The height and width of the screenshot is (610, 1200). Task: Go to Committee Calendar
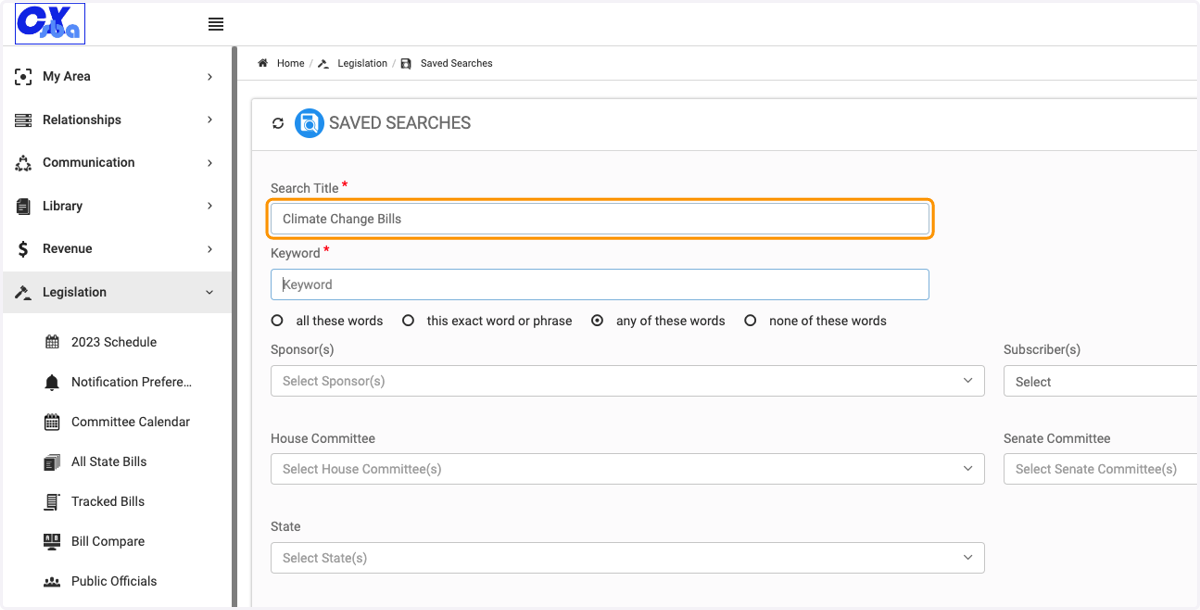130,422
